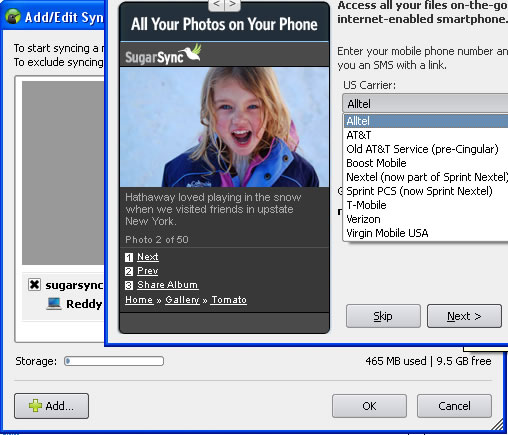The height and width of the screenshot is (435, 508).
Task: Click the window resize grip corner
Action: (497, 424)
